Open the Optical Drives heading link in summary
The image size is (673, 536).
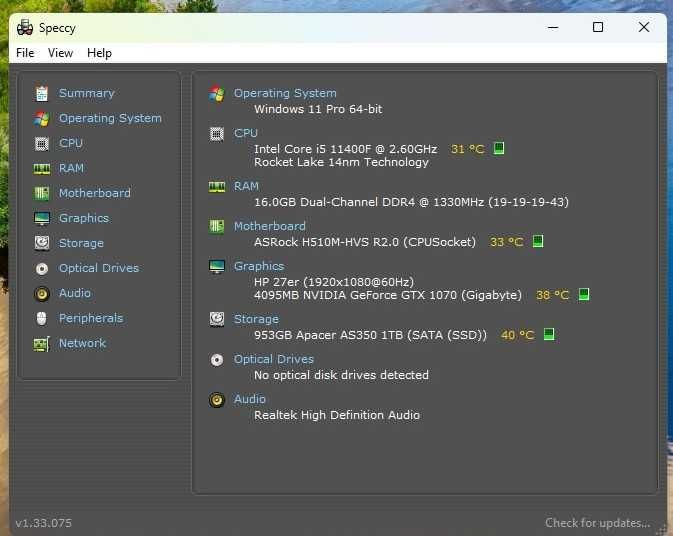(x=274, y=359)
